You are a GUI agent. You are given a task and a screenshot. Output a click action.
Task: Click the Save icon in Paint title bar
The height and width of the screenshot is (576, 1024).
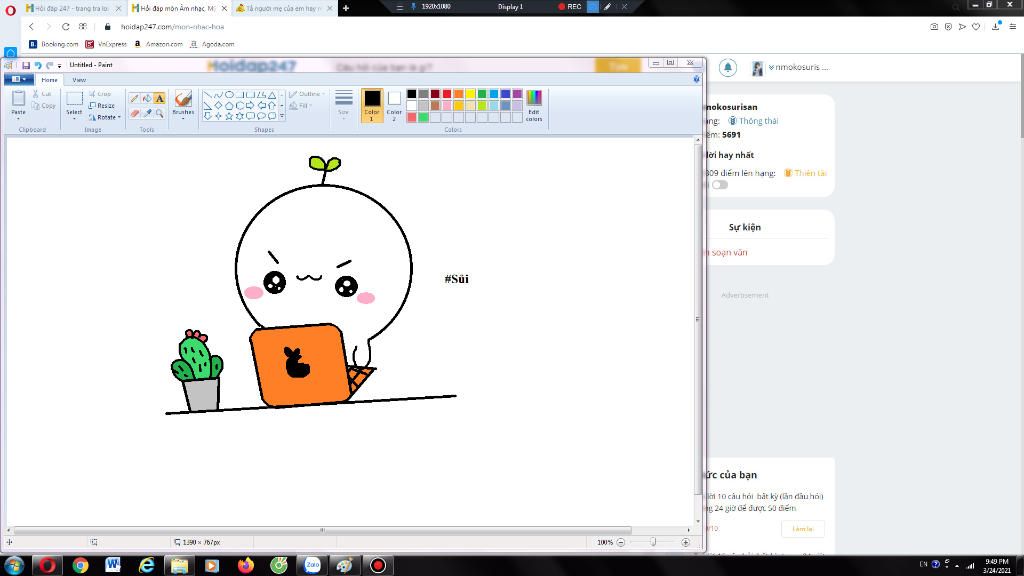click(x=26, y=65)
